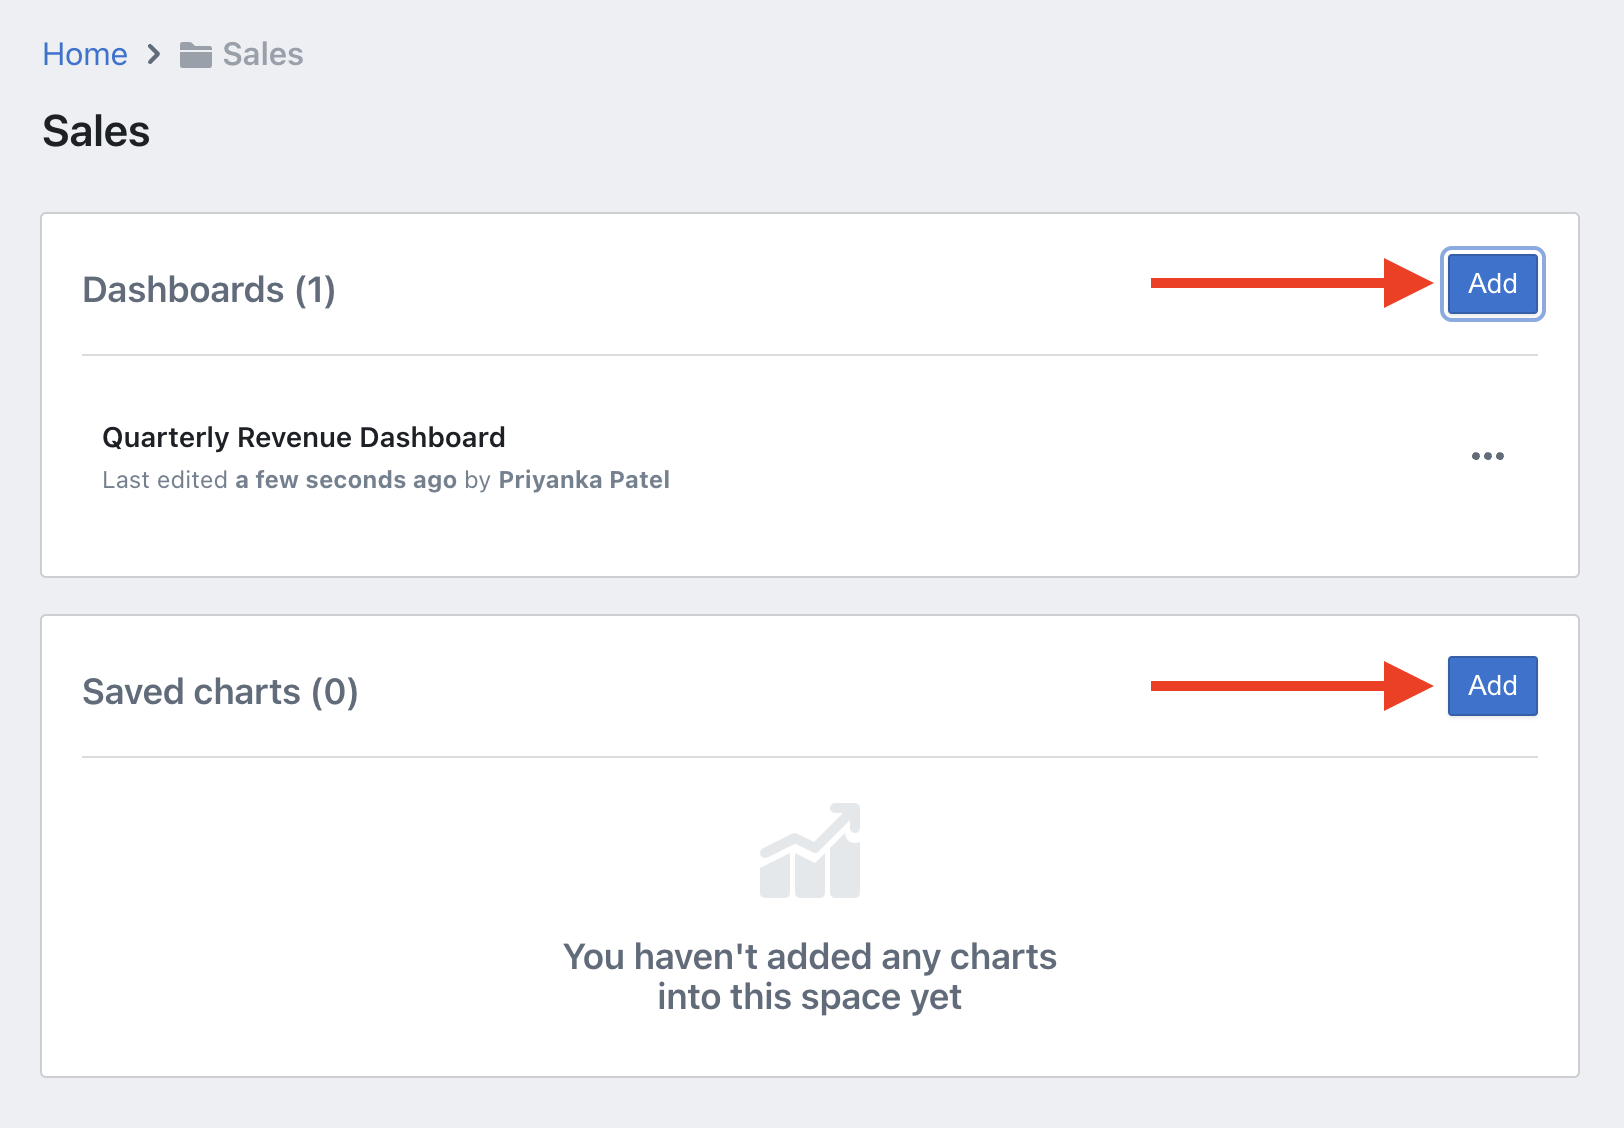Click the red arrow pointing at Saved charts Add

[x=1292, y=685]
